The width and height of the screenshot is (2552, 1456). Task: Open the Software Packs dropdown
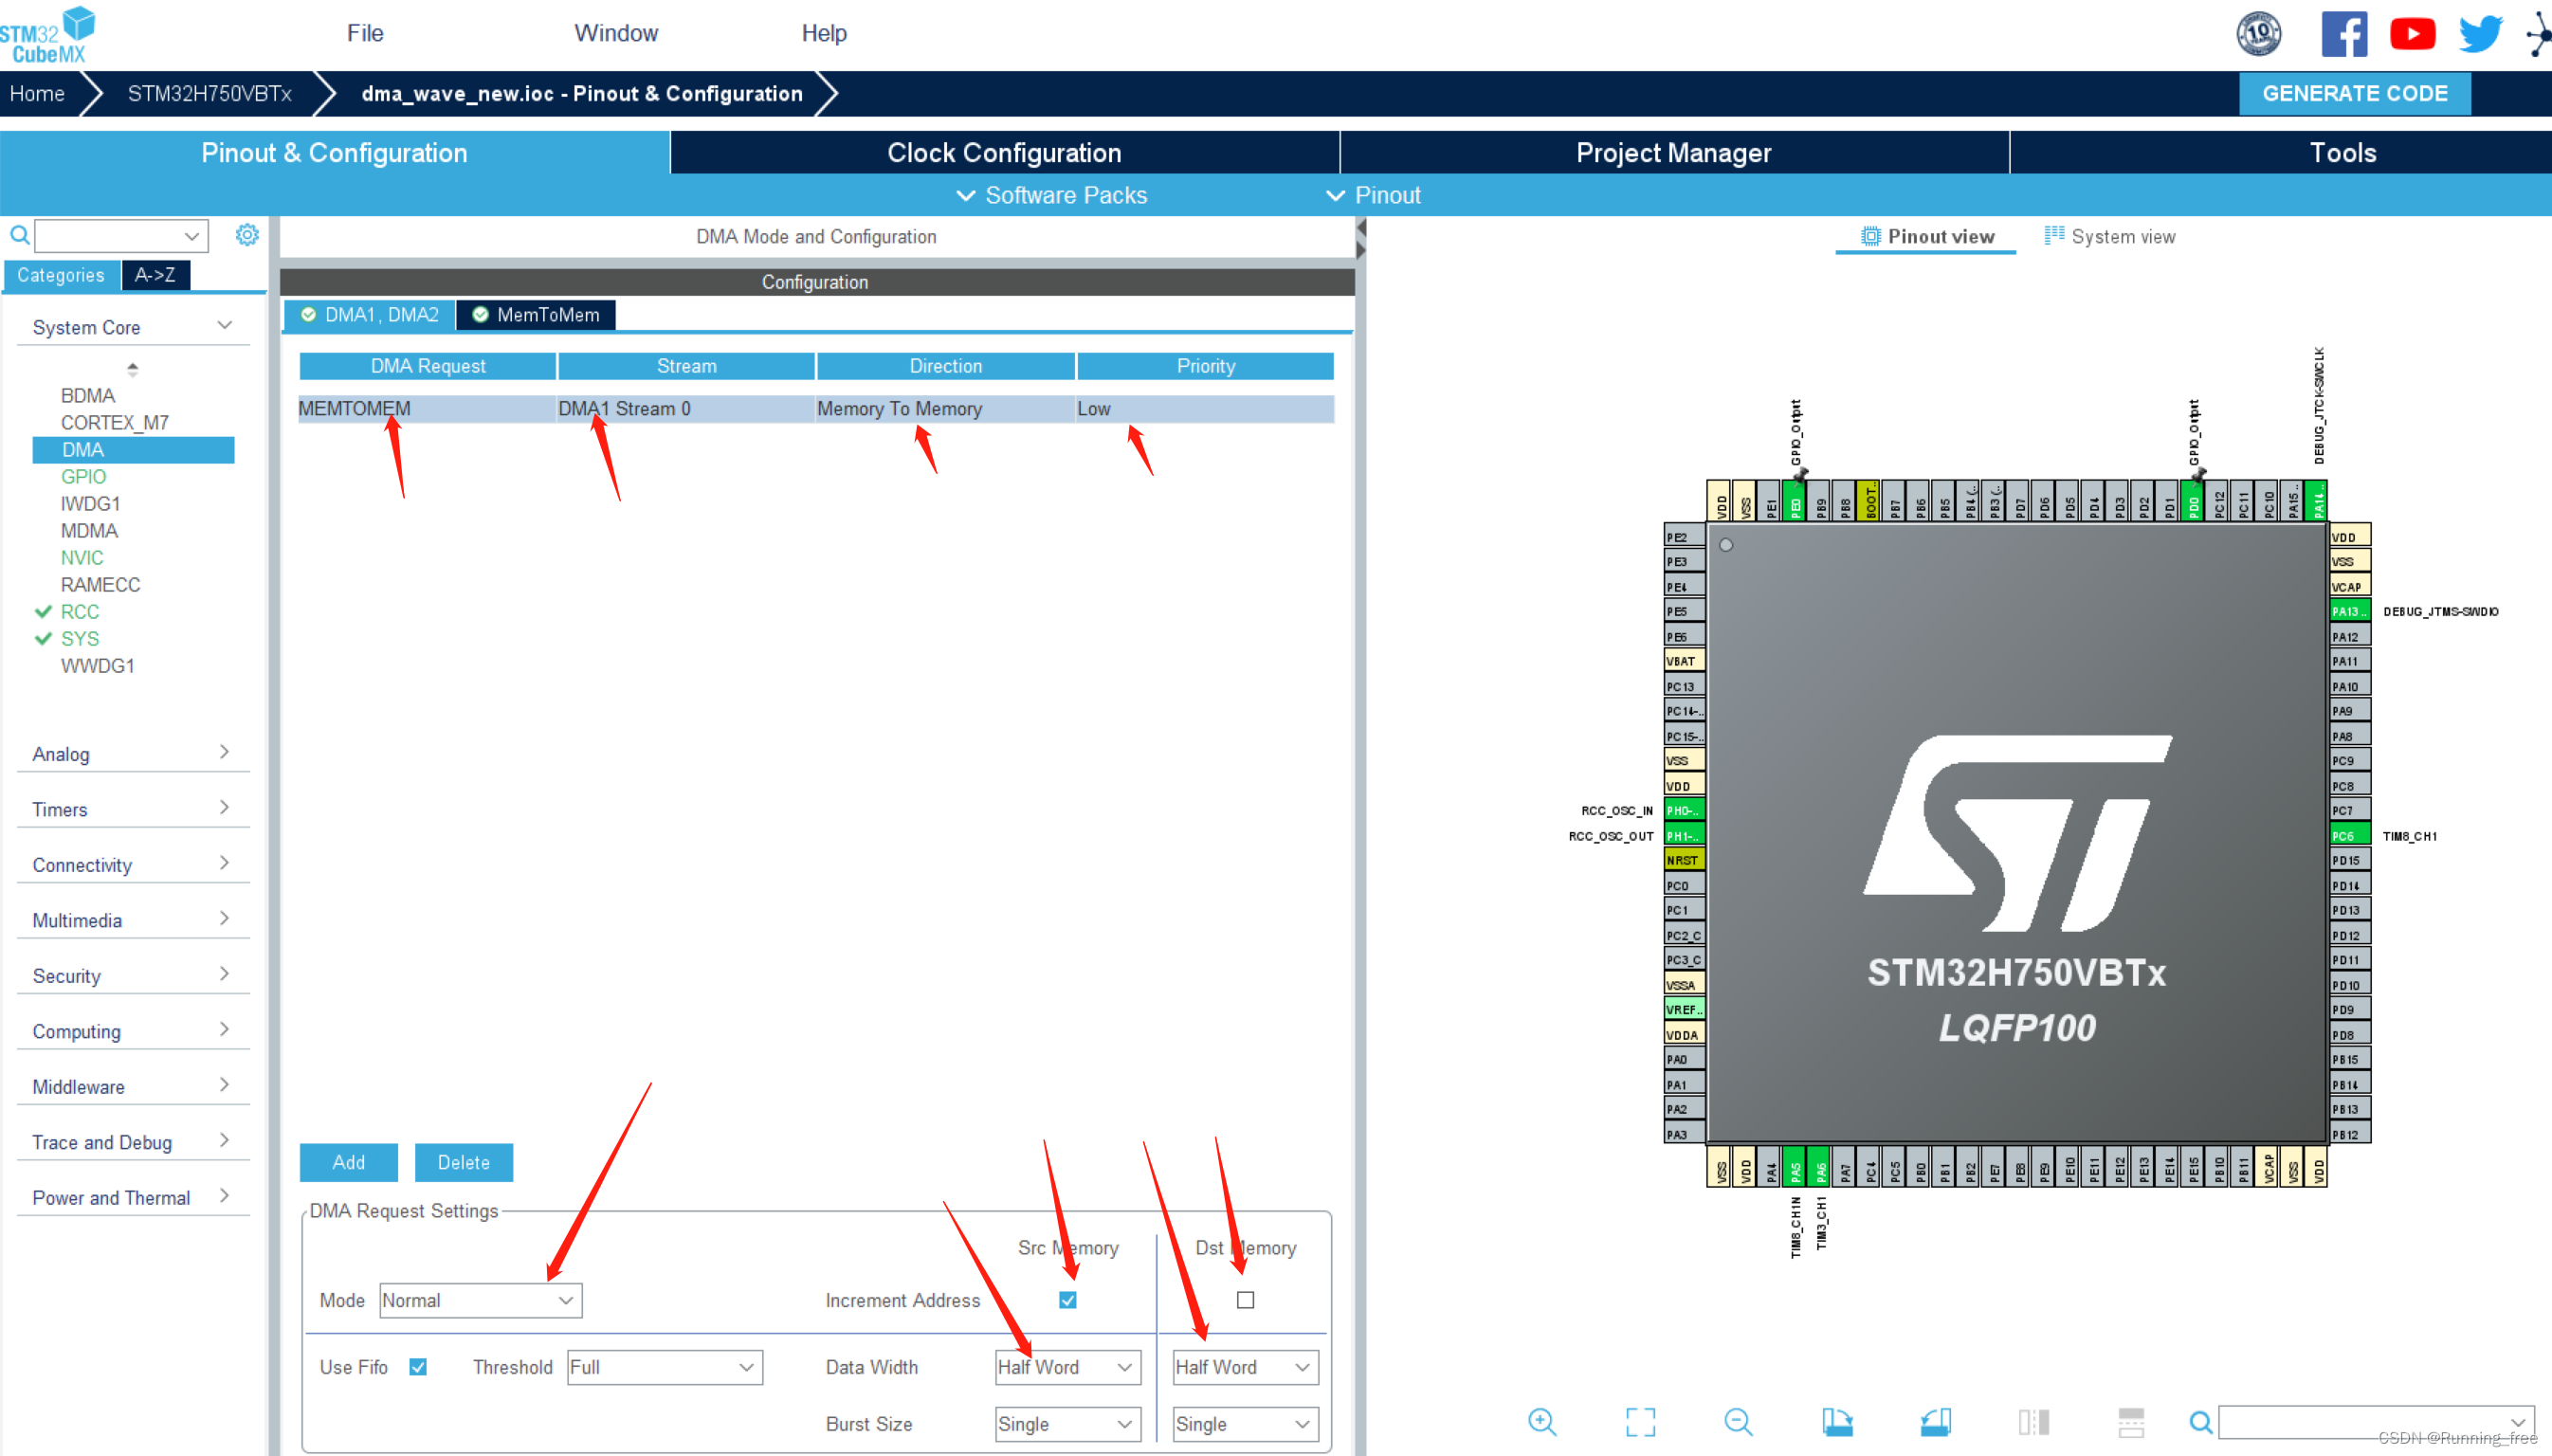pos(1051,195)
